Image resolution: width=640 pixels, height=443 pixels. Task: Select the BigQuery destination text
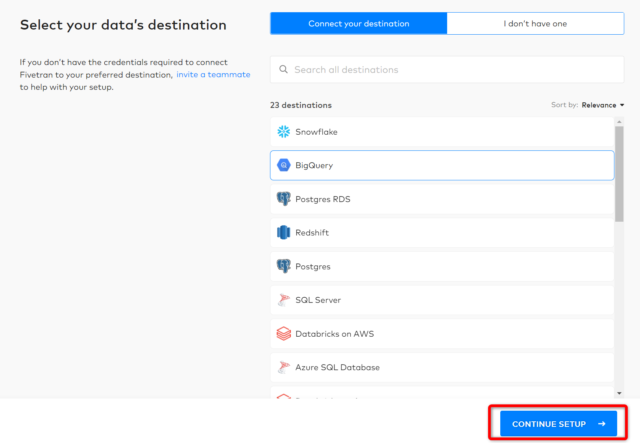314,165
